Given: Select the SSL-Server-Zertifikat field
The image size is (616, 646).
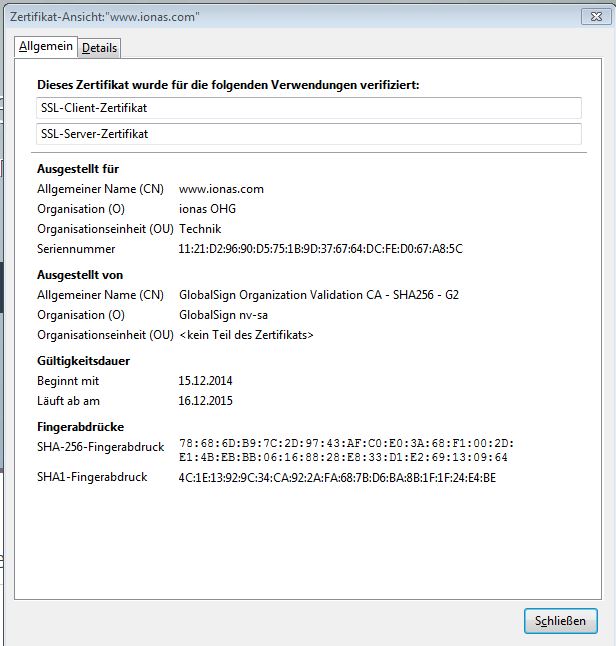Looking at the screenshot, I should point(309,134).
